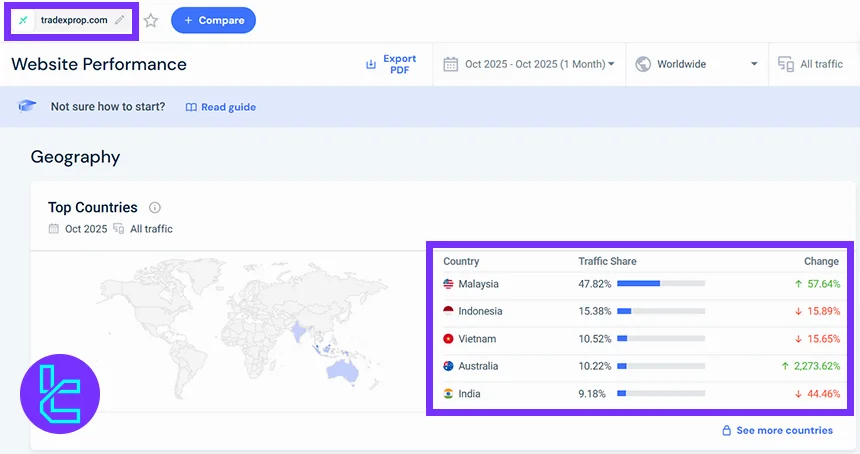Star the website as favorite

pos(151,20)
